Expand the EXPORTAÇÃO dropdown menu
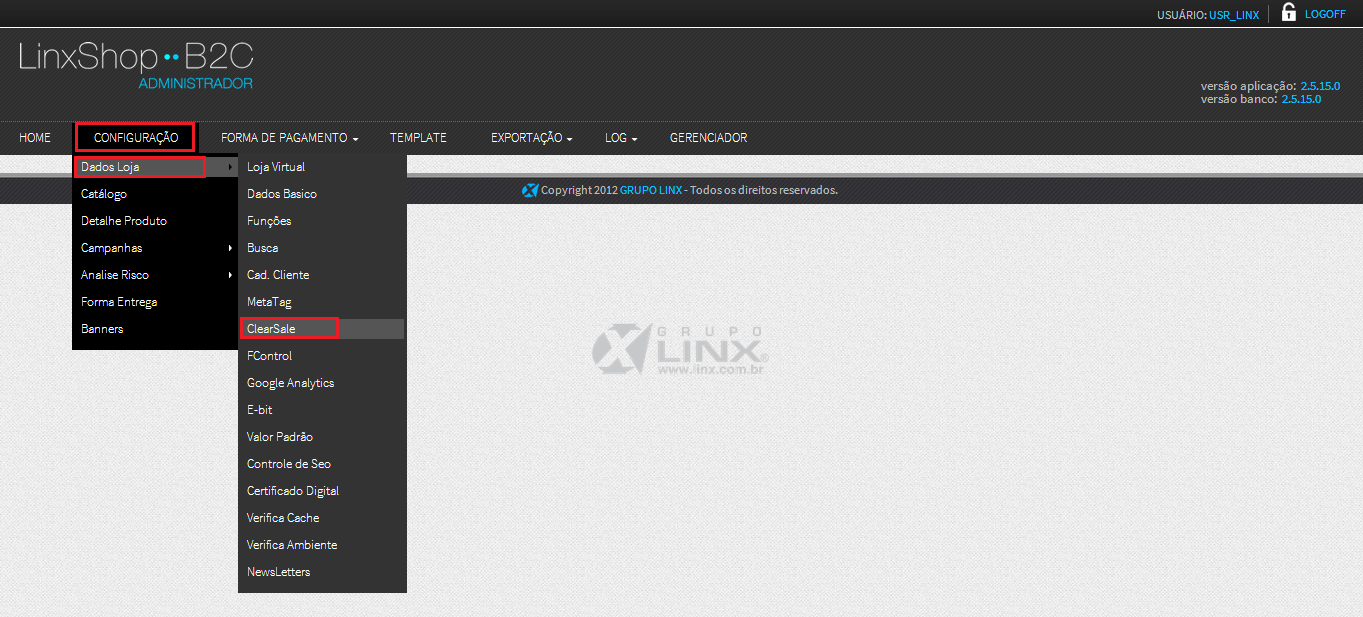The height and width of the screenshot is (617, 1363). [531, 138]
